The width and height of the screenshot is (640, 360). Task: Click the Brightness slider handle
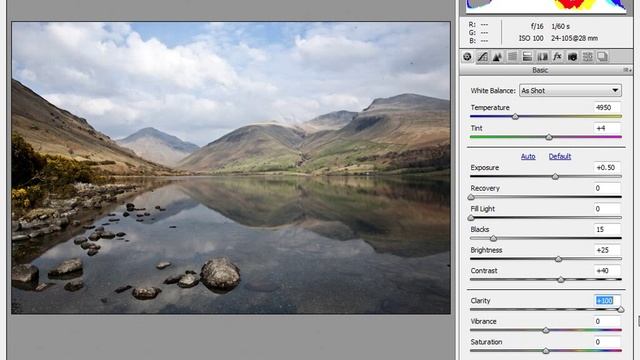click(558, 259)
